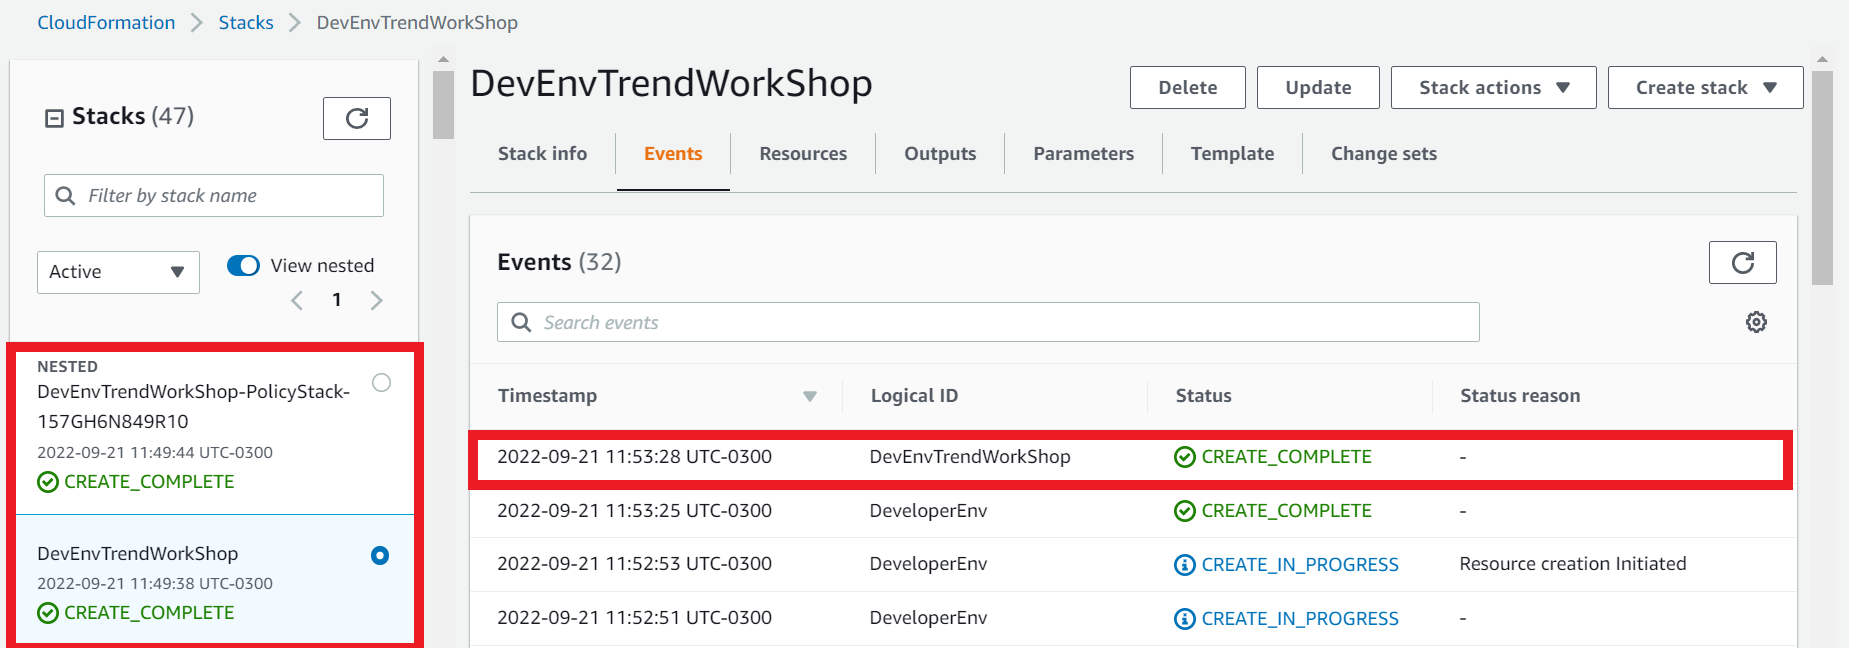Sort by Timestamp column arrow
The image size is (1849, 648).
[810, 396]
